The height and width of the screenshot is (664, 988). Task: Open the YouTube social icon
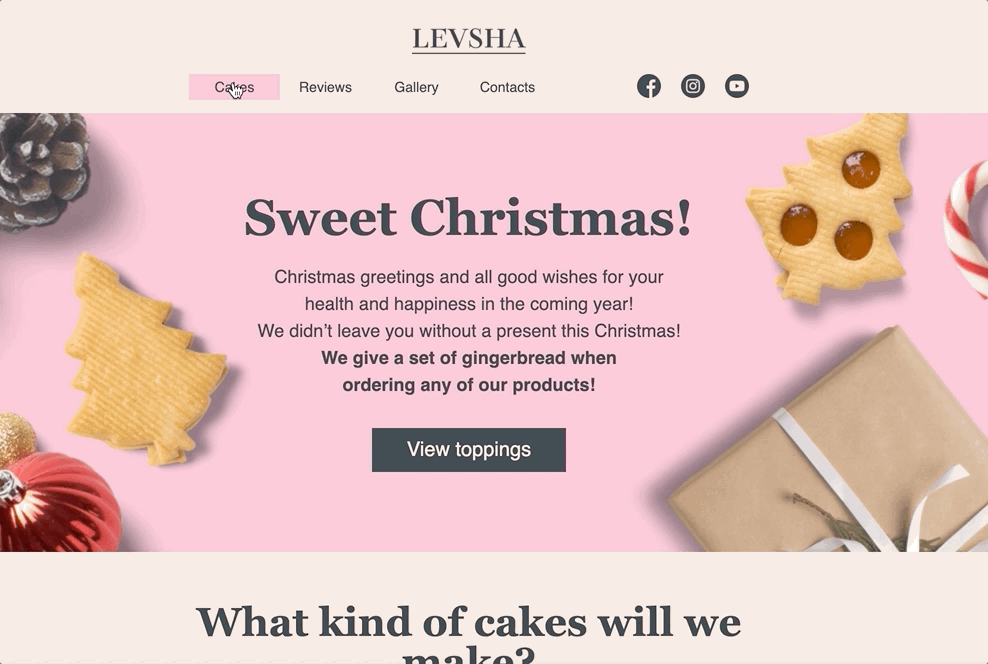(737, 86)
